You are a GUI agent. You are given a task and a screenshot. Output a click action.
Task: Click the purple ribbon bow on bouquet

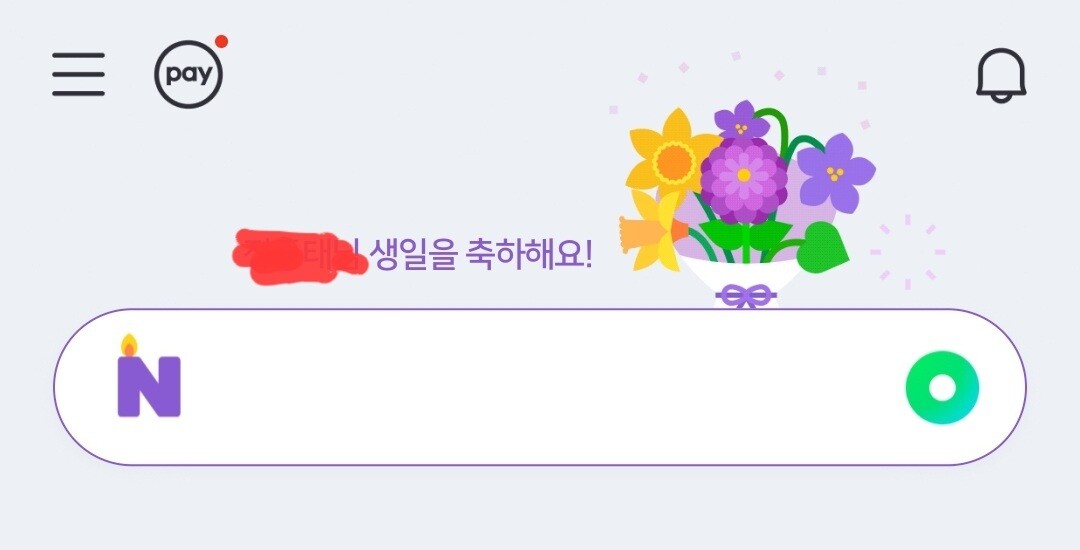[x=746, y=296]
